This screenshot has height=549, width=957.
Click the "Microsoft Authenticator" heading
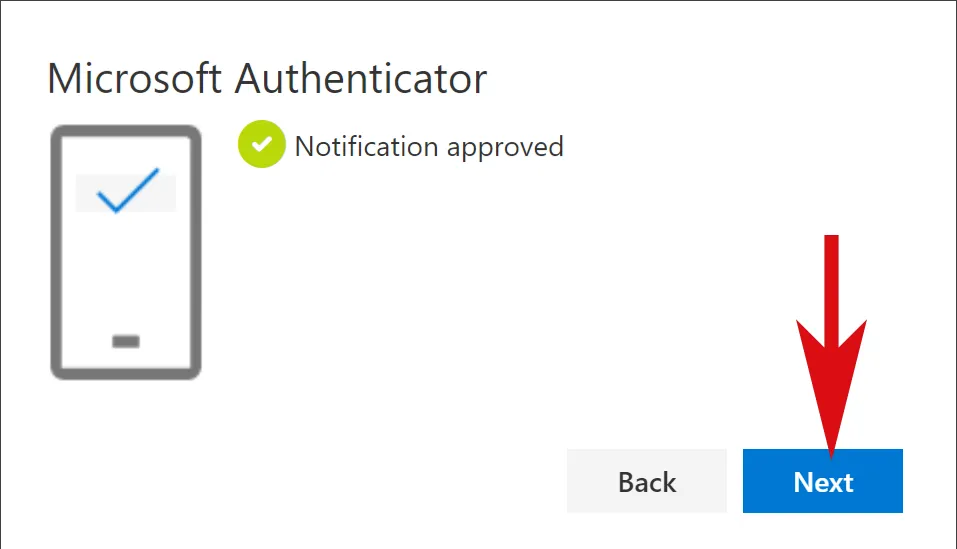tap(267, 78)
